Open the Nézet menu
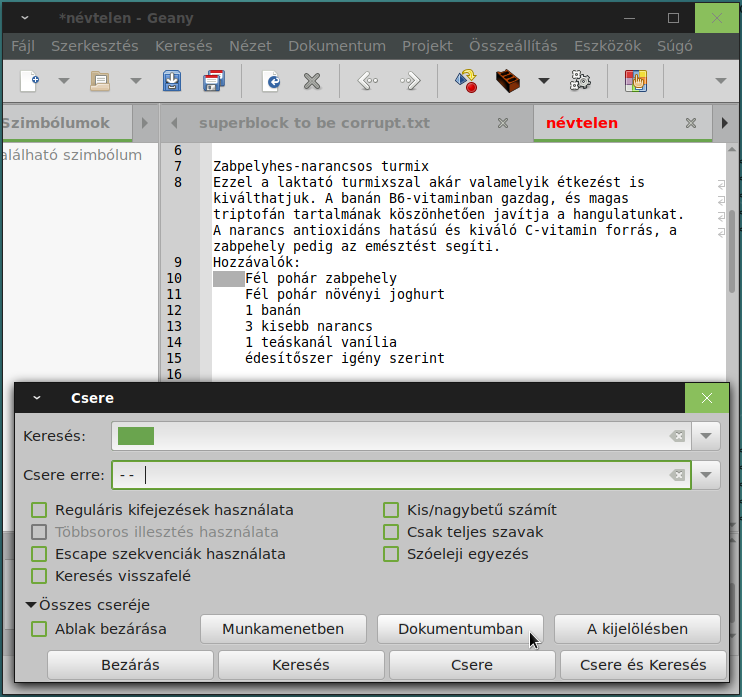 coord(250,46)
